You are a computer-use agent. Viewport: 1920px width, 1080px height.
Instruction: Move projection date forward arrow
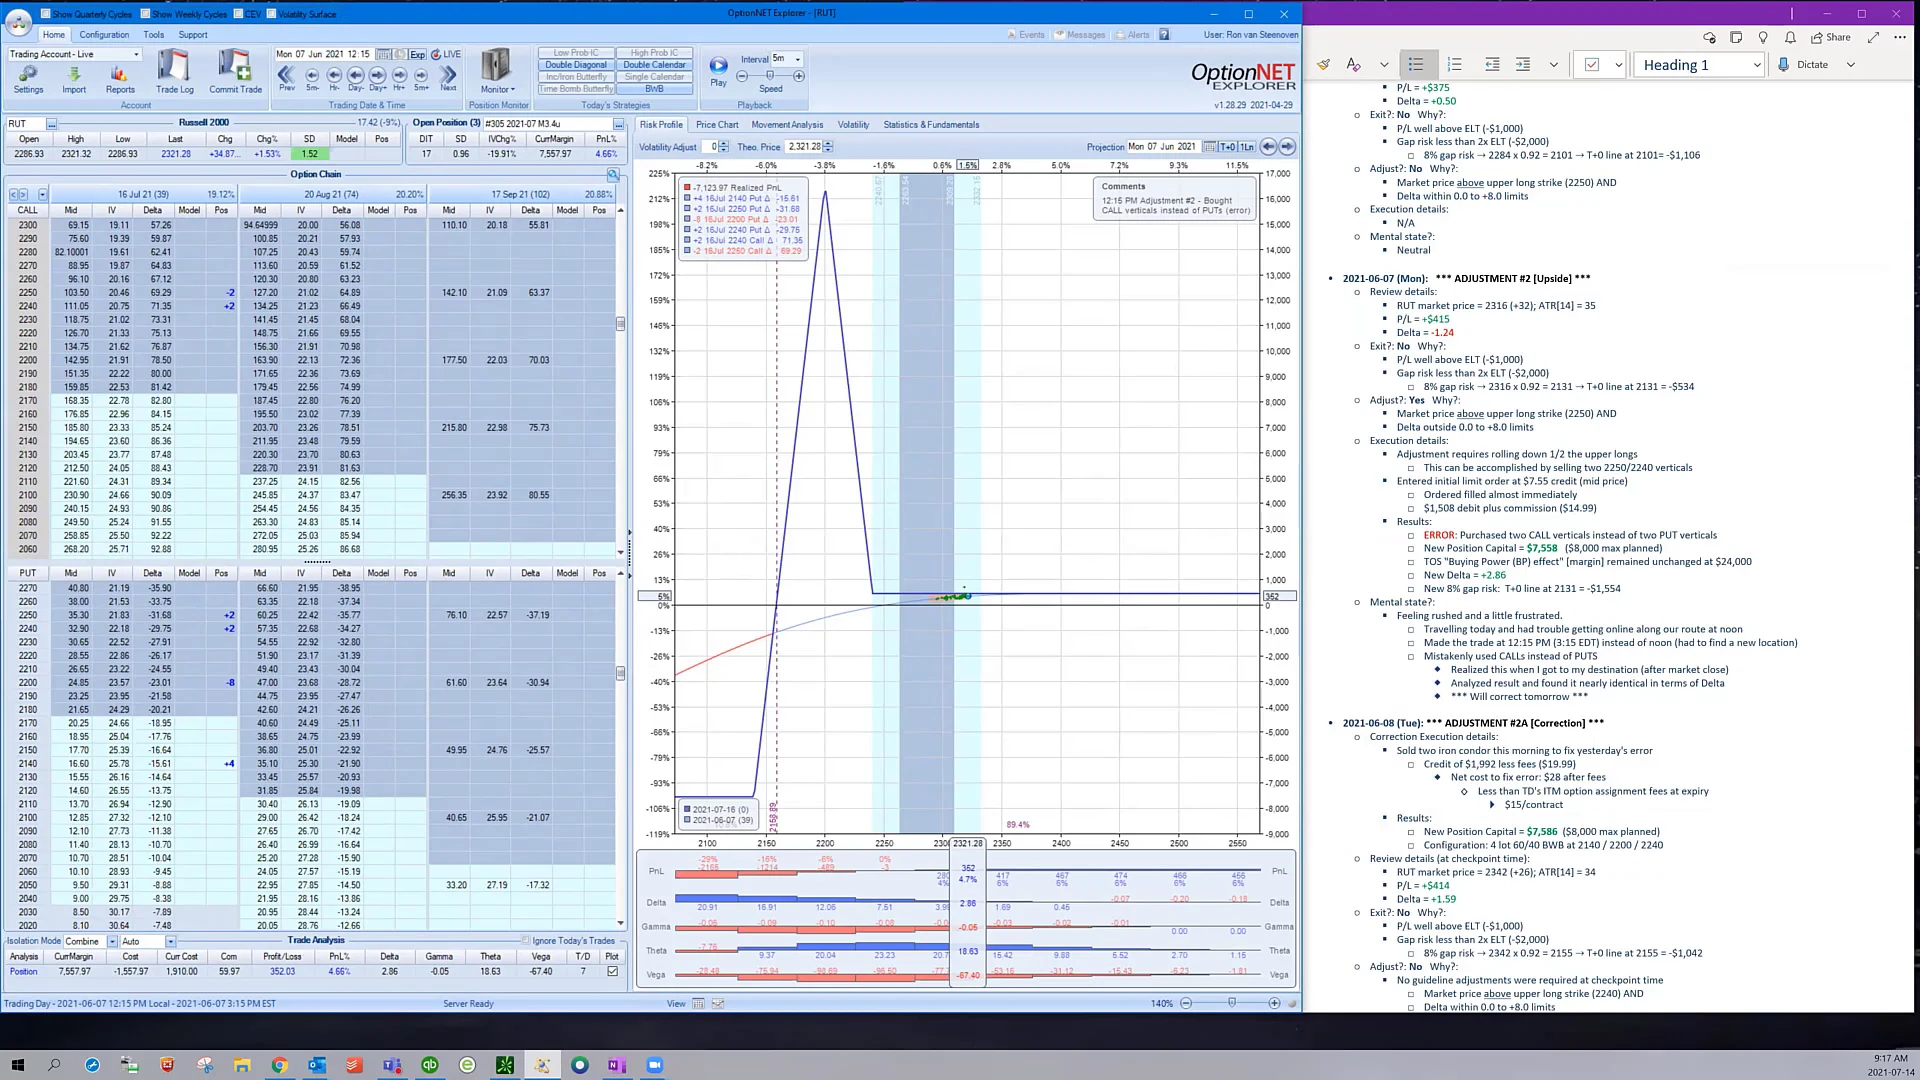point(1287,147)
